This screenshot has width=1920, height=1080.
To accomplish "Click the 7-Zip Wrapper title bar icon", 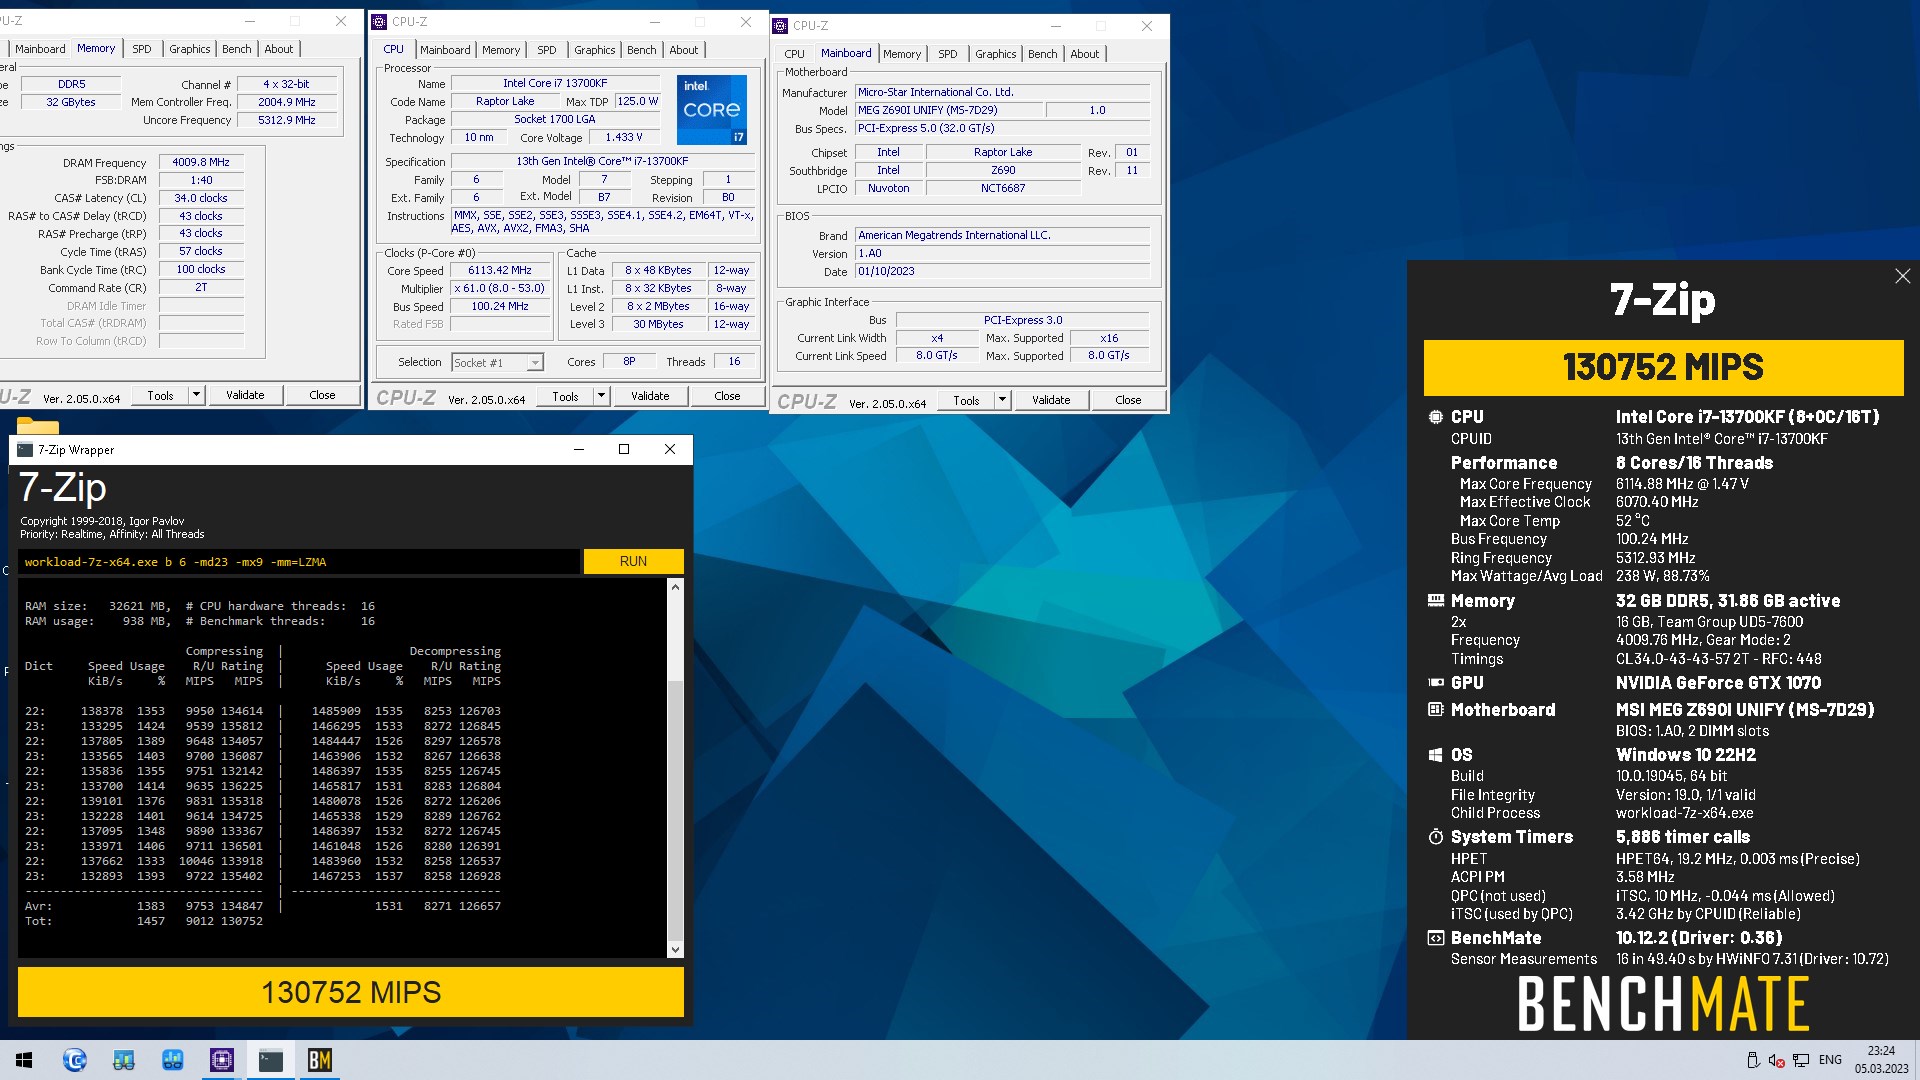I will tap(25, 450).
